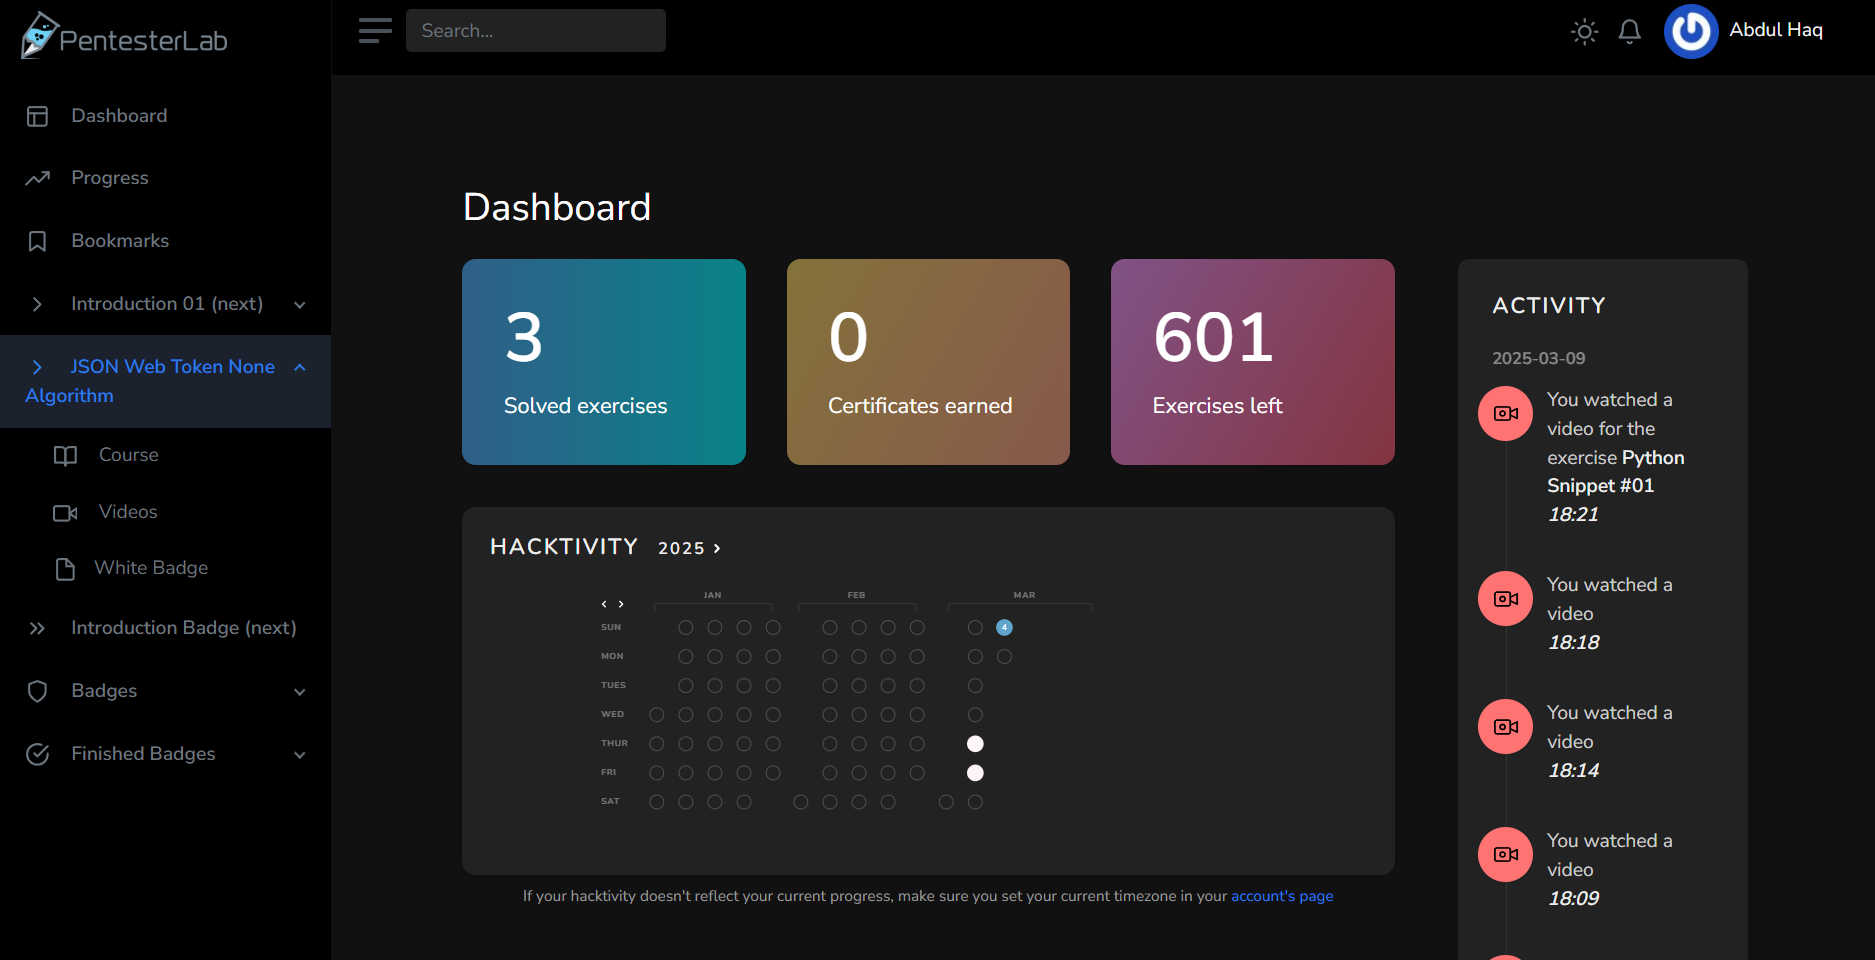Click the Finished Badges check-circle icon
This screenshot has width=1875, height=960.
coord(38,754)
